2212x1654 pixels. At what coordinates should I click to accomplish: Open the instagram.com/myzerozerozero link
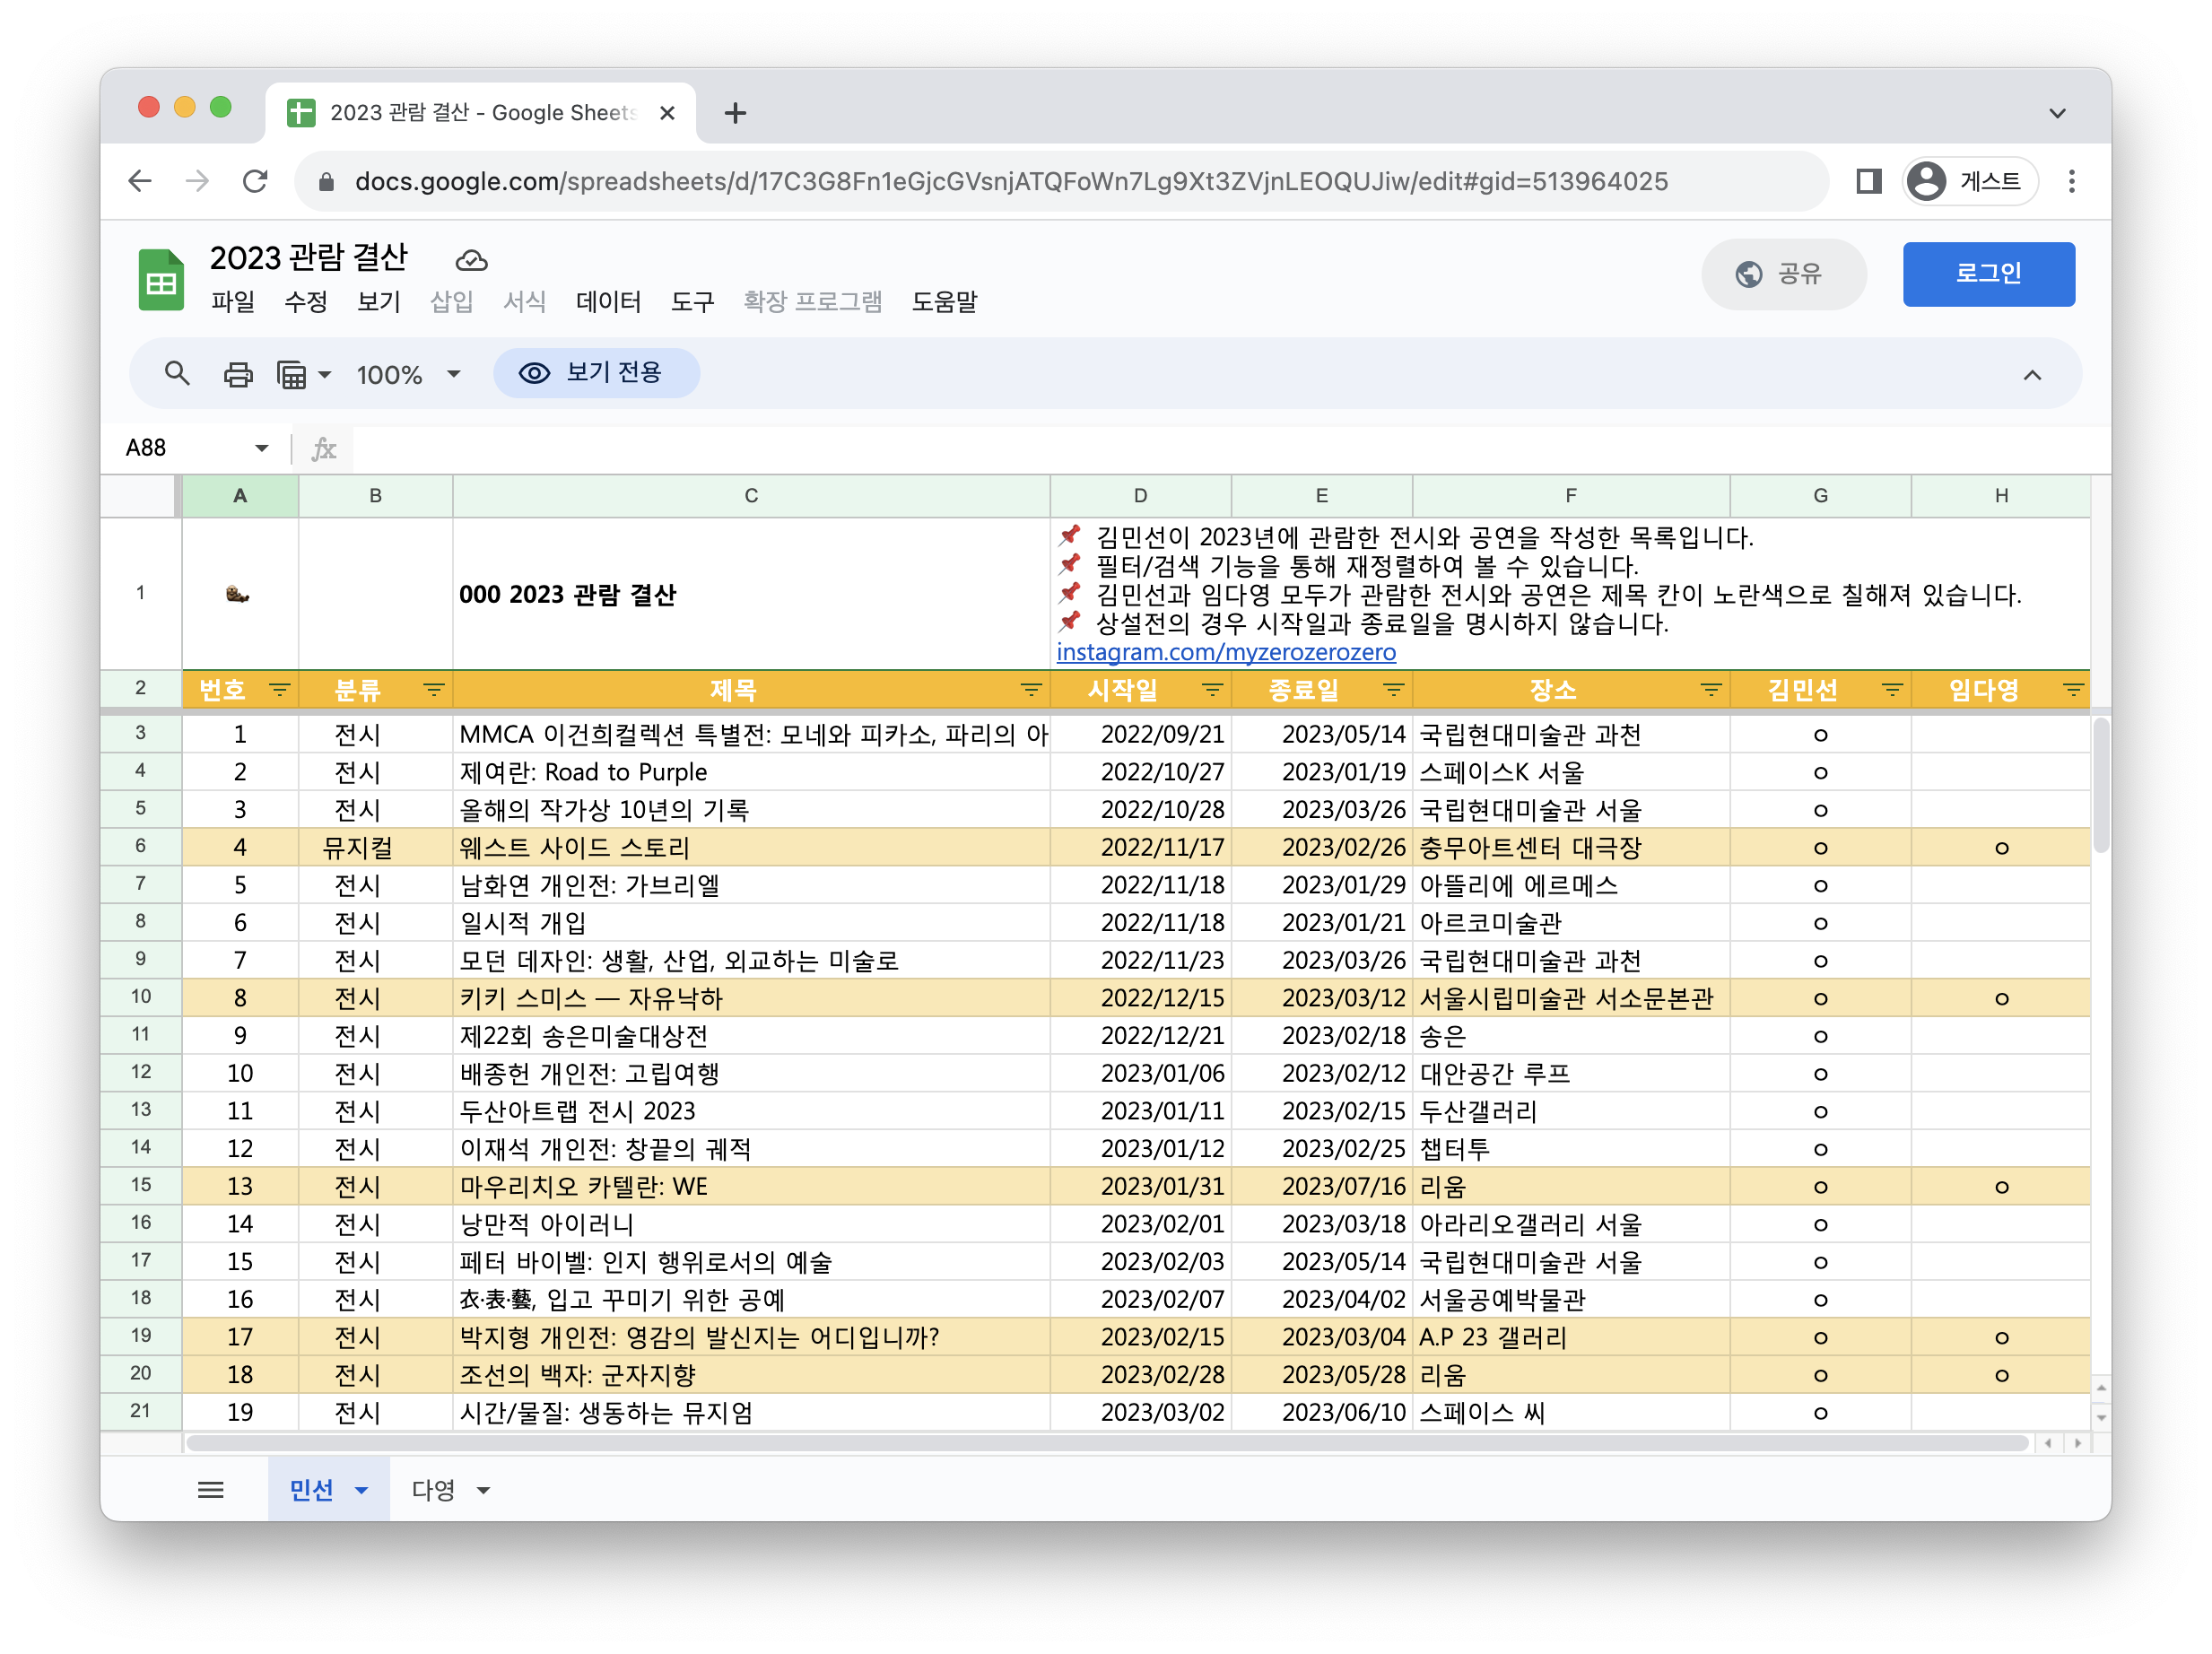tap(1225, 652)
